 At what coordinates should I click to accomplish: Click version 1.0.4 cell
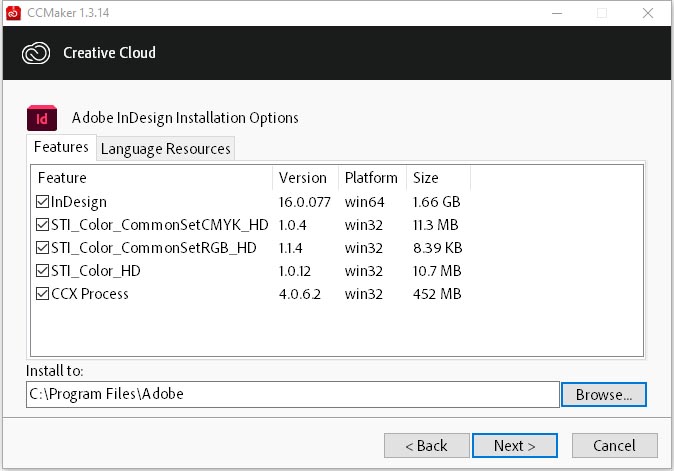click(292, 225)
